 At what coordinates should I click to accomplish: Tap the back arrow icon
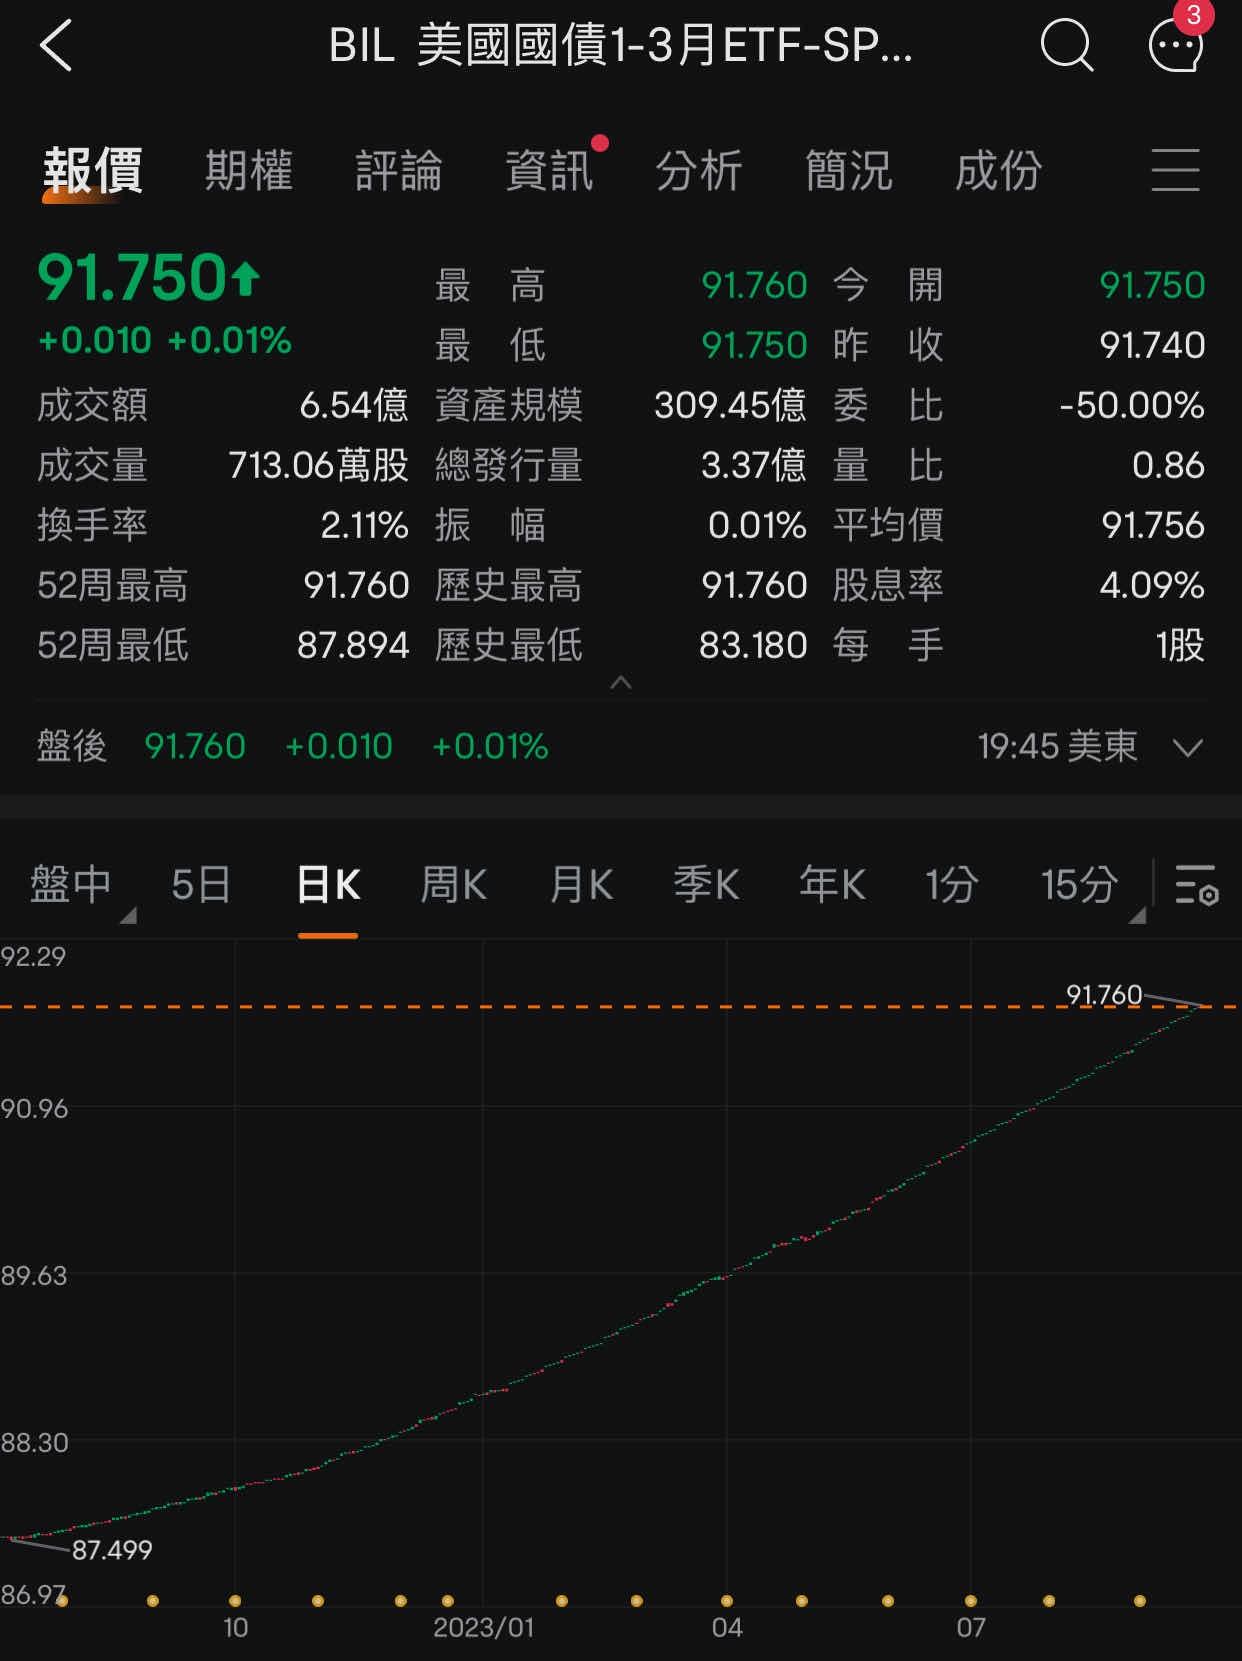[x=56, y=46]
